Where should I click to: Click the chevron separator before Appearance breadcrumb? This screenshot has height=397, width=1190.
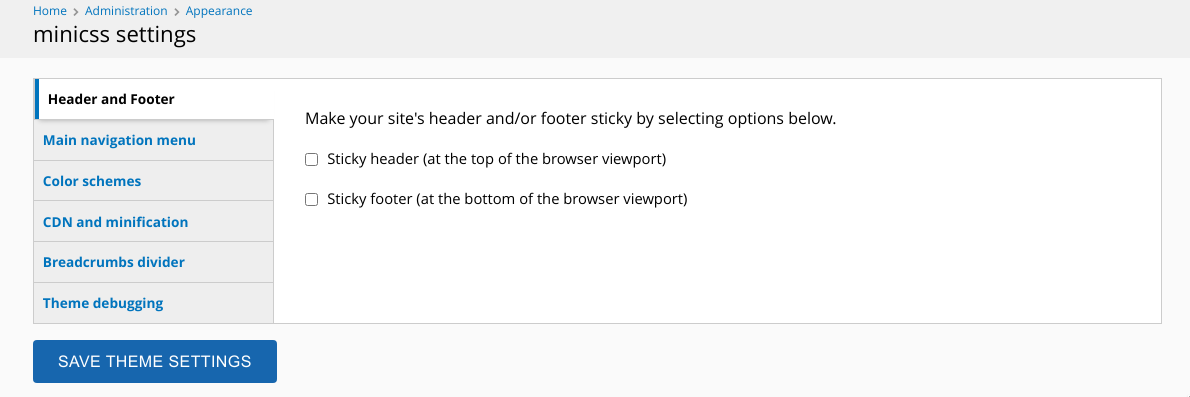pos(176,11)
